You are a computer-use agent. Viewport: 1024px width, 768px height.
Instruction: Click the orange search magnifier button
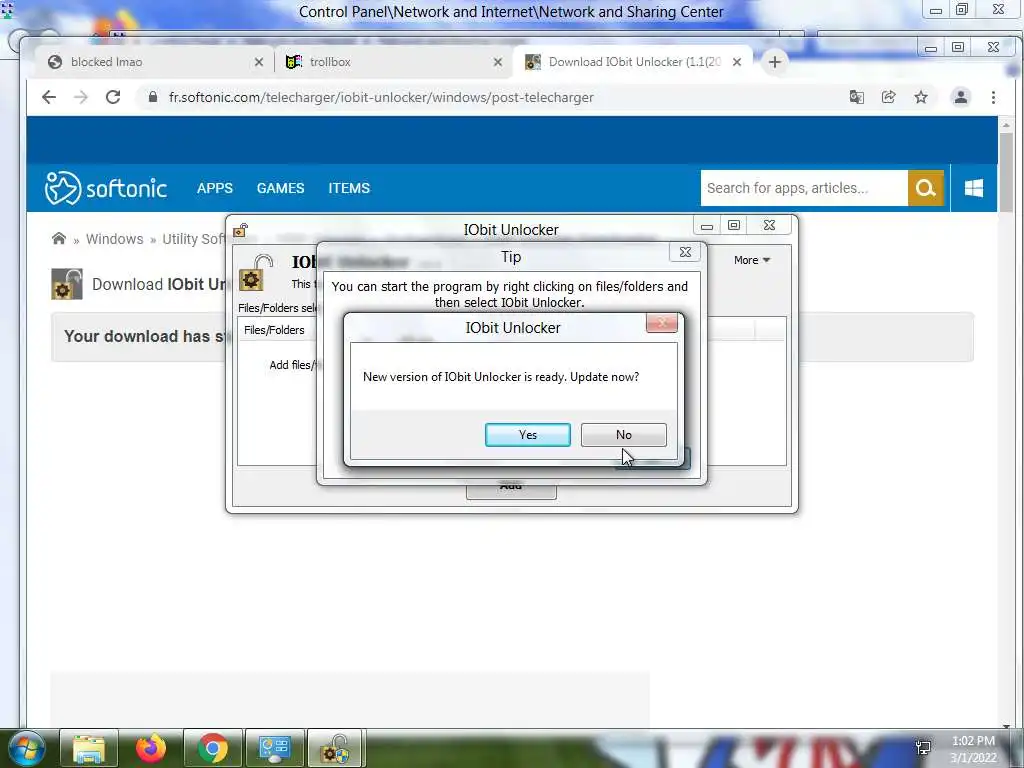pyautogui.click(x=925, y=188)
